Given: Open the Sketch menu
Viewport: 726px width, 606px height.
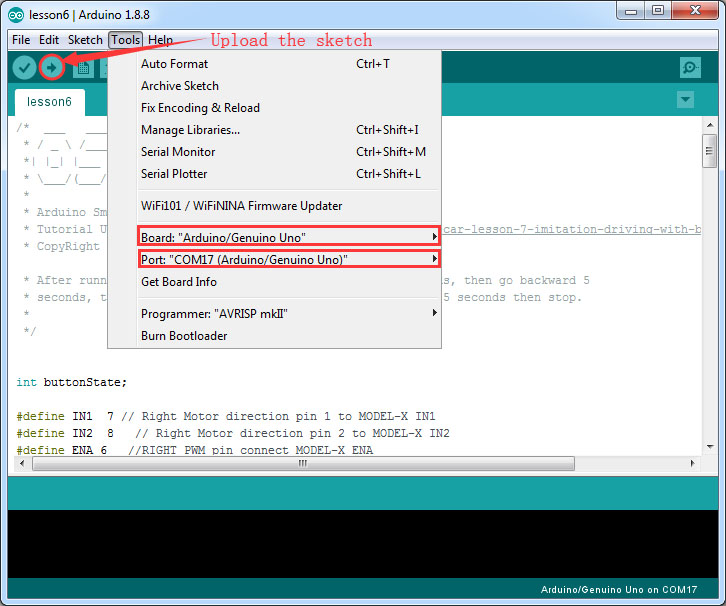Looking at the screenshot, I should (x=85, y=40).
